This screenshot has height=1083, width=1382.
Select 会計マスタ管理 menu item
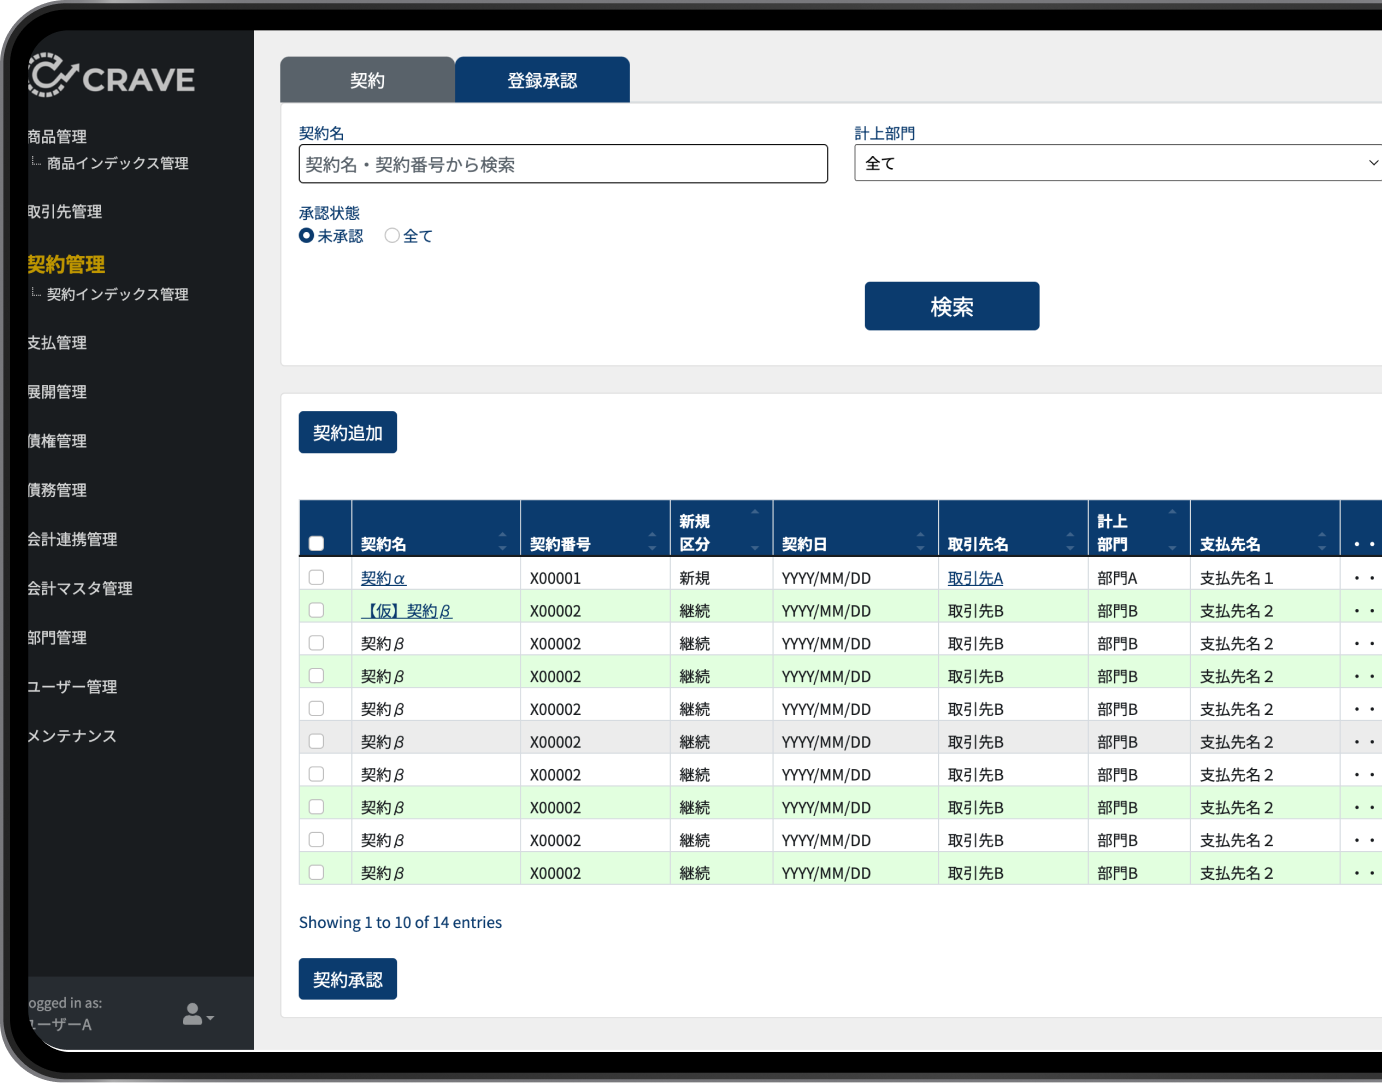80,588
